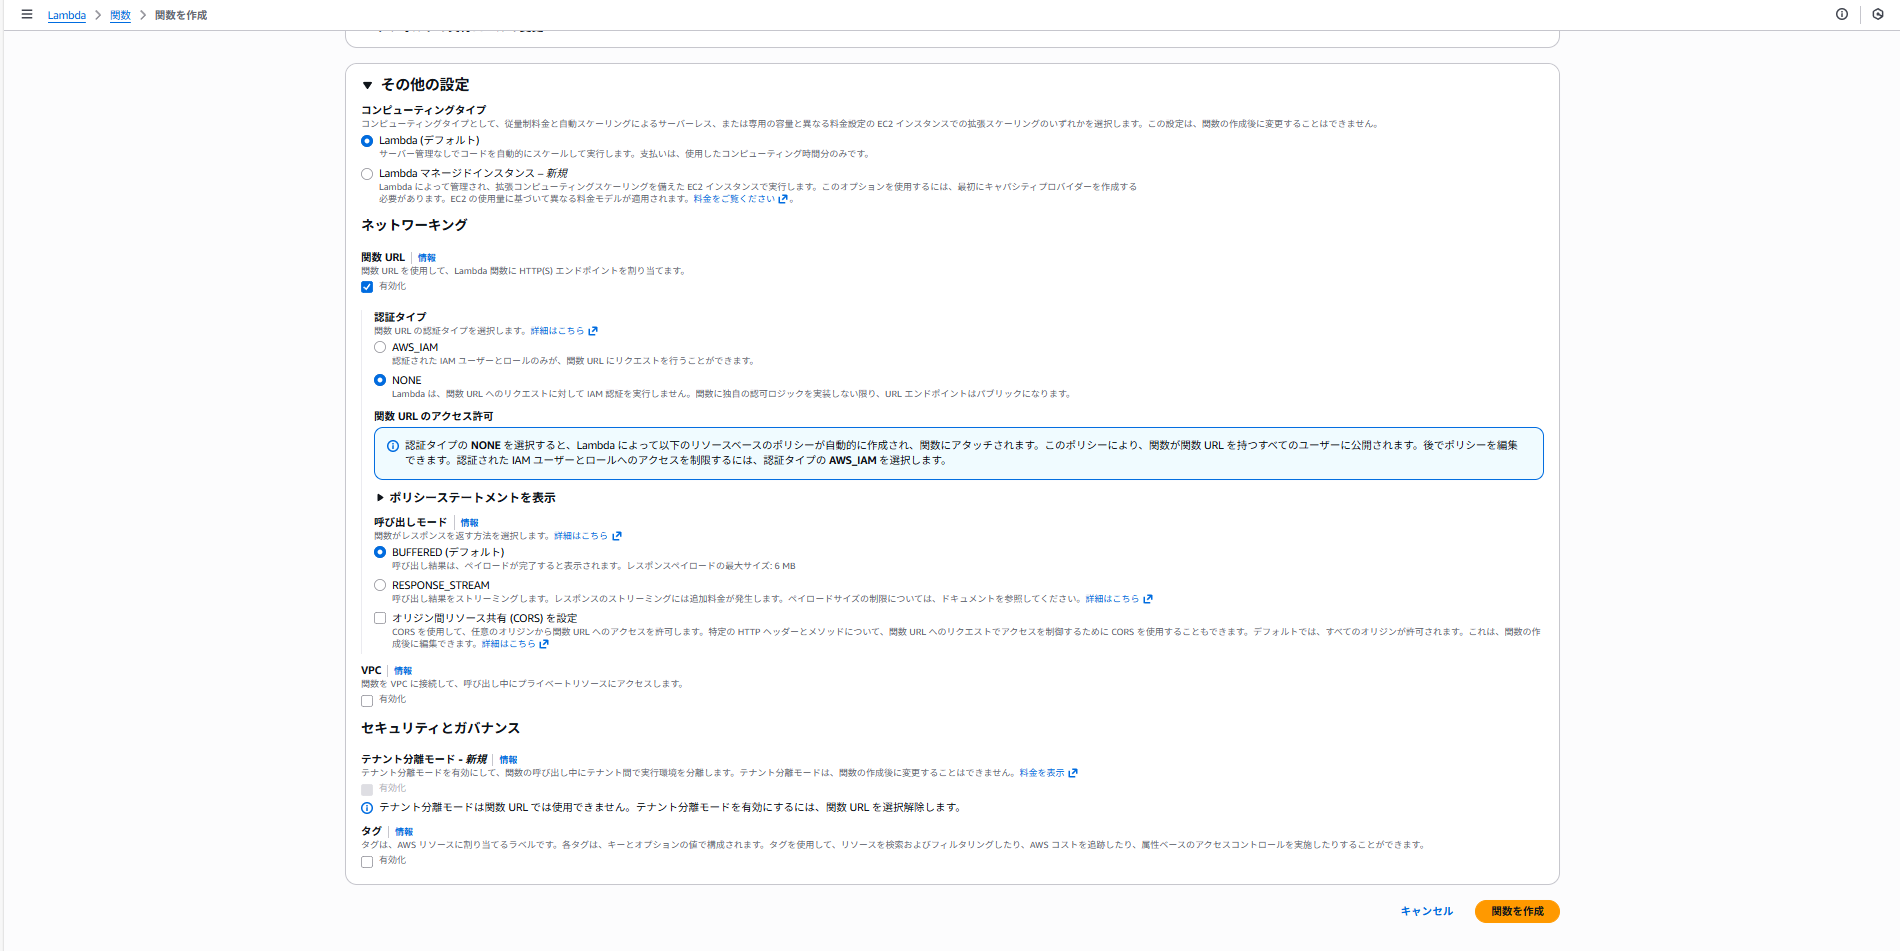Open the hamburger navigation menu
Viewport: 1900px width, 951px height.
[x=27, y=14]
